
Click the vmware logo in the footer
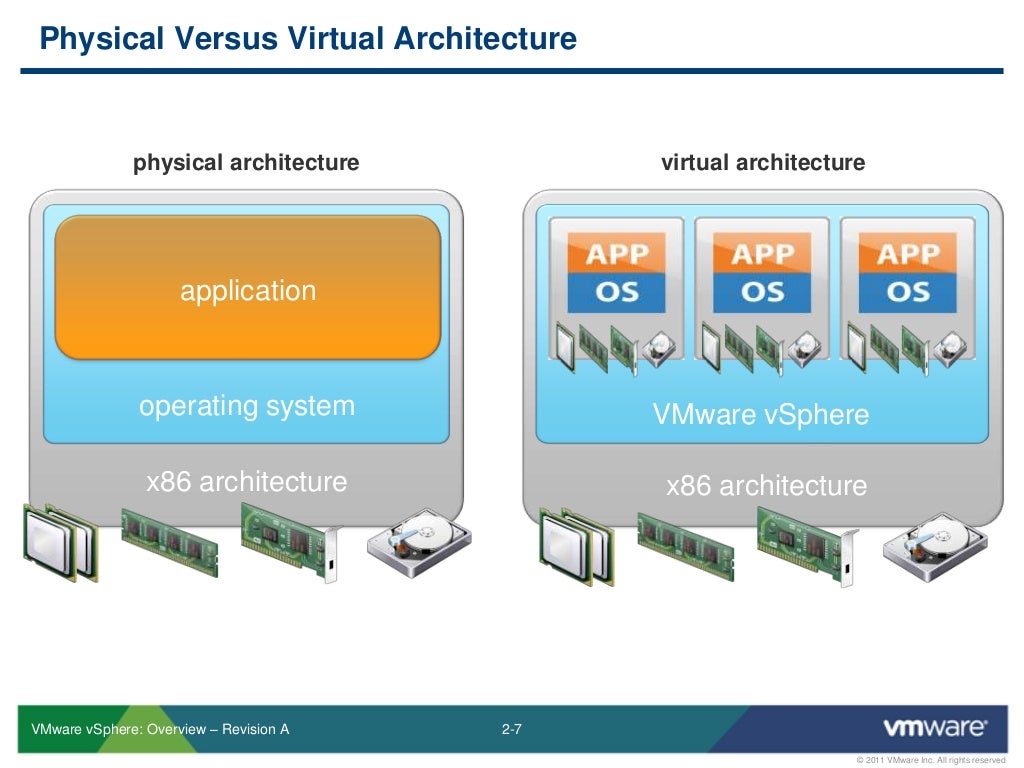935,727
